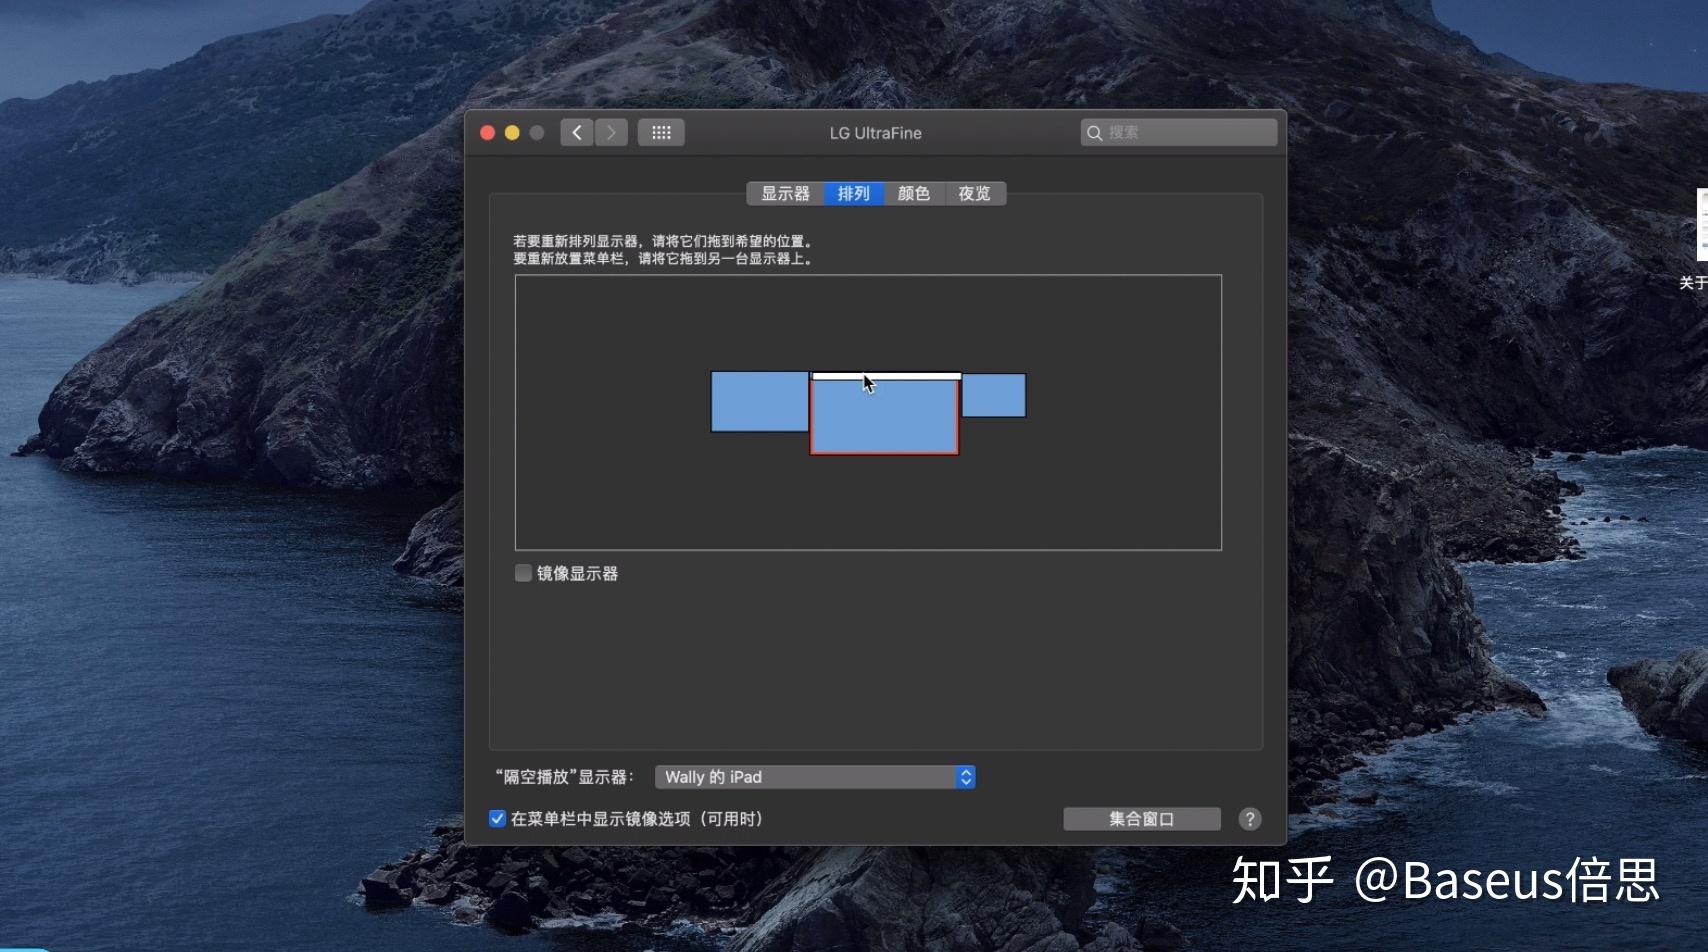Open the help question mark button

coord(1249,818)
